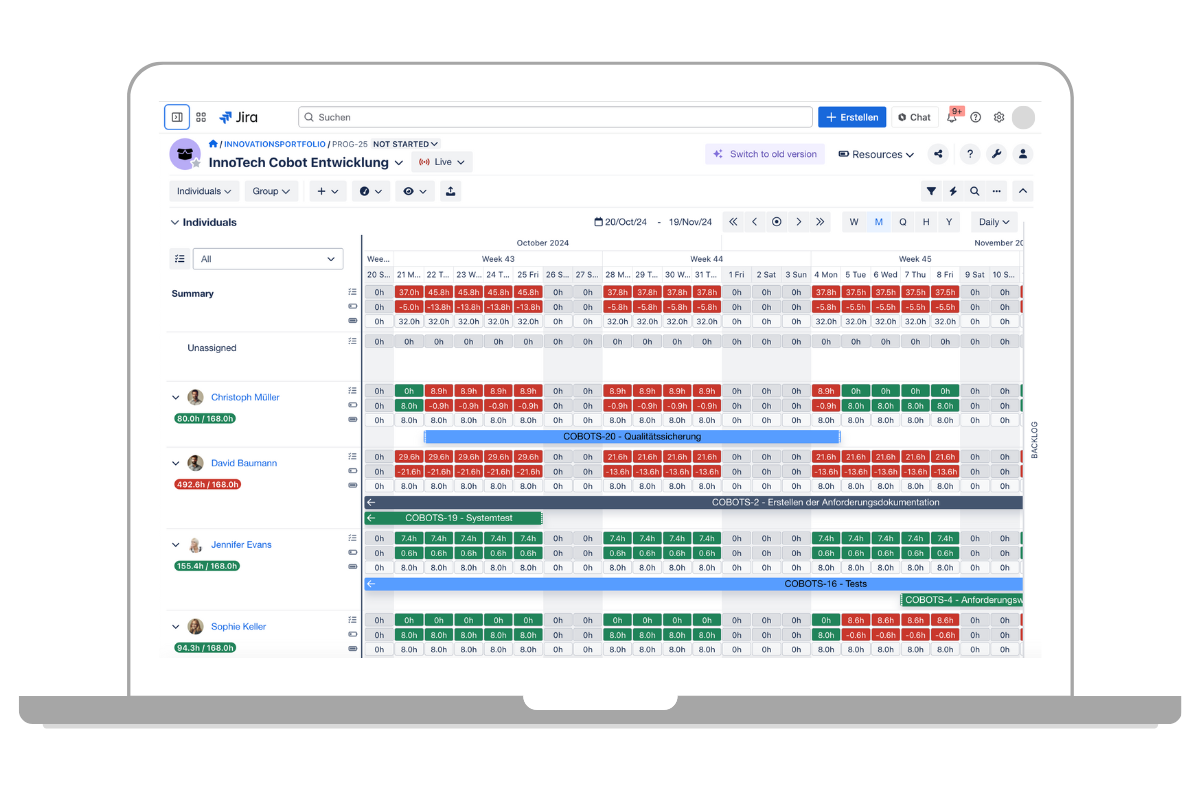Click the home icon in the breadcrumb
Screen dimensions: 1200x790
point(213,144)
